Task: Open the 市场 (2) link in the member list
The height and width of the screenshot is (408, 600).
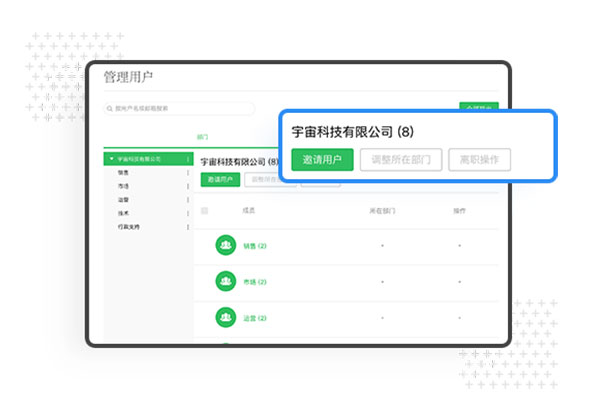Action: coord(254,282)
